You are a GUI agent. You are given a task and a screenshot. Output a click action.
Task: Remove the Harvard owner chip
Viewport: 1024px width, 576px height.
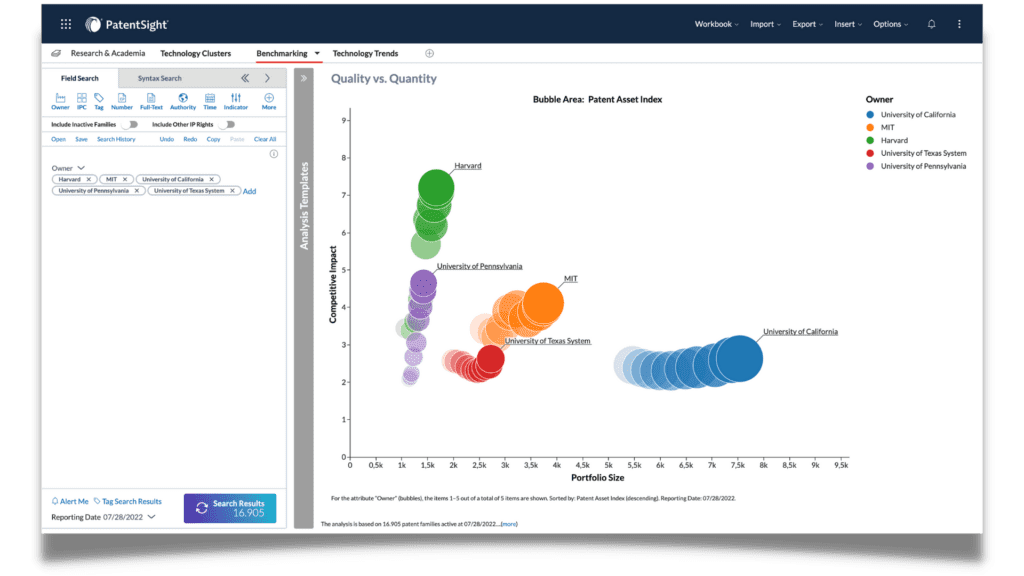click(89, 179)
